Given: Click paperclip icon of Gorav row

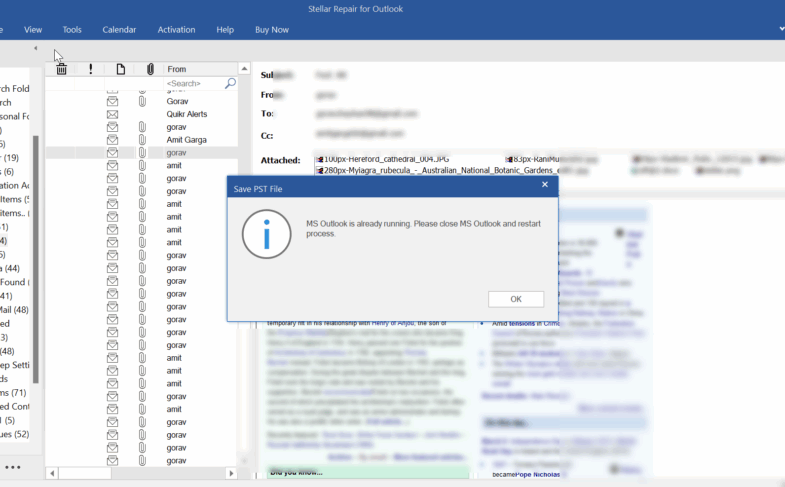Looking at the screenshot, I should point(142,101).
